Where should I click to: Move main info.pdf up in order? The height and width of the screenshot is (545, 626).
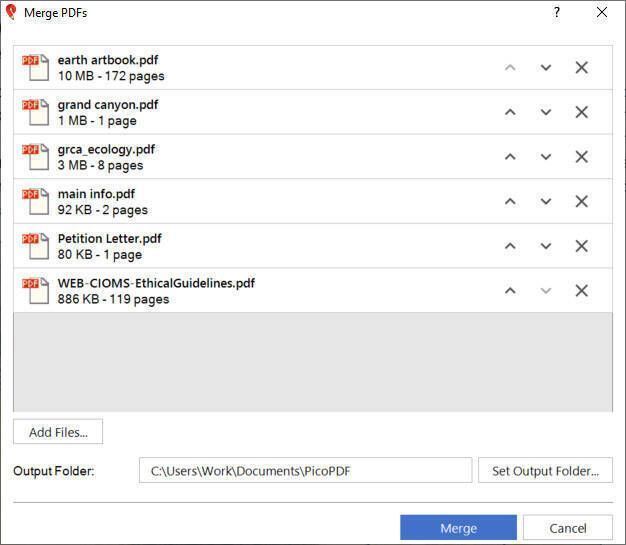(x=510, y=201)
